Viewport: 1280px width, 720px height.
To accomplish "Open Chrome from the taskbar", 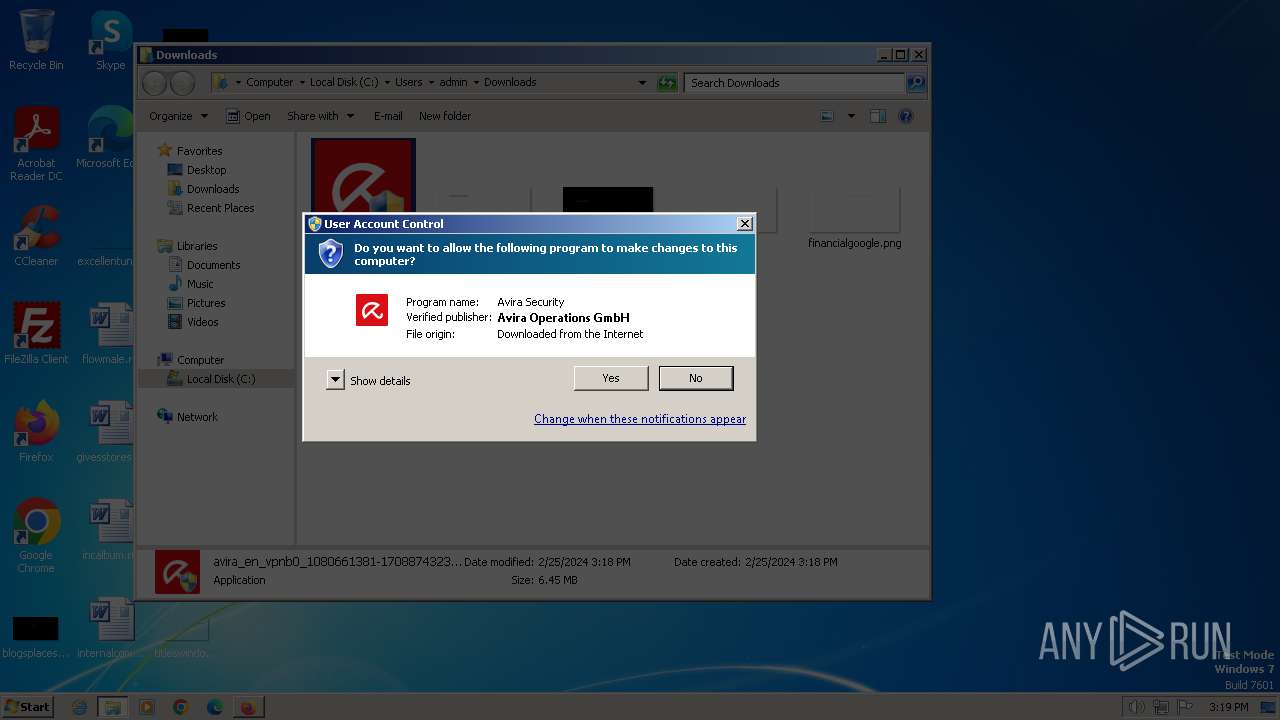I will pyautogui.click(x=181, y=707).
